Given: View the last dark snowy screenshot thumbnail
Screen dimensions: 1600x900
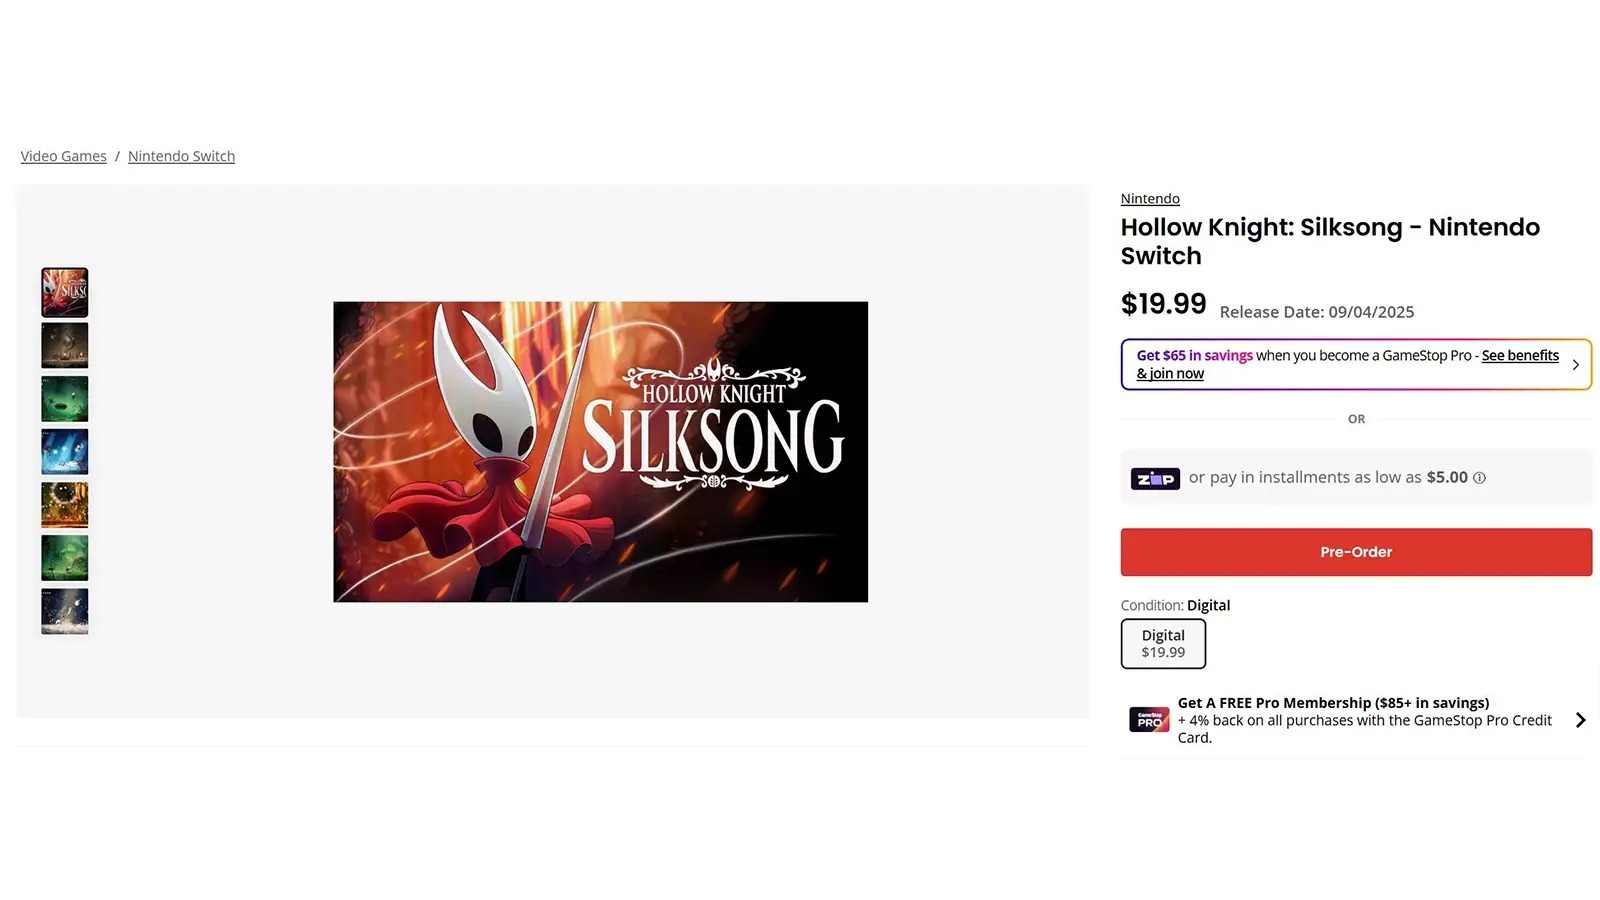Looking at the screenshot, I should [65, 611].
